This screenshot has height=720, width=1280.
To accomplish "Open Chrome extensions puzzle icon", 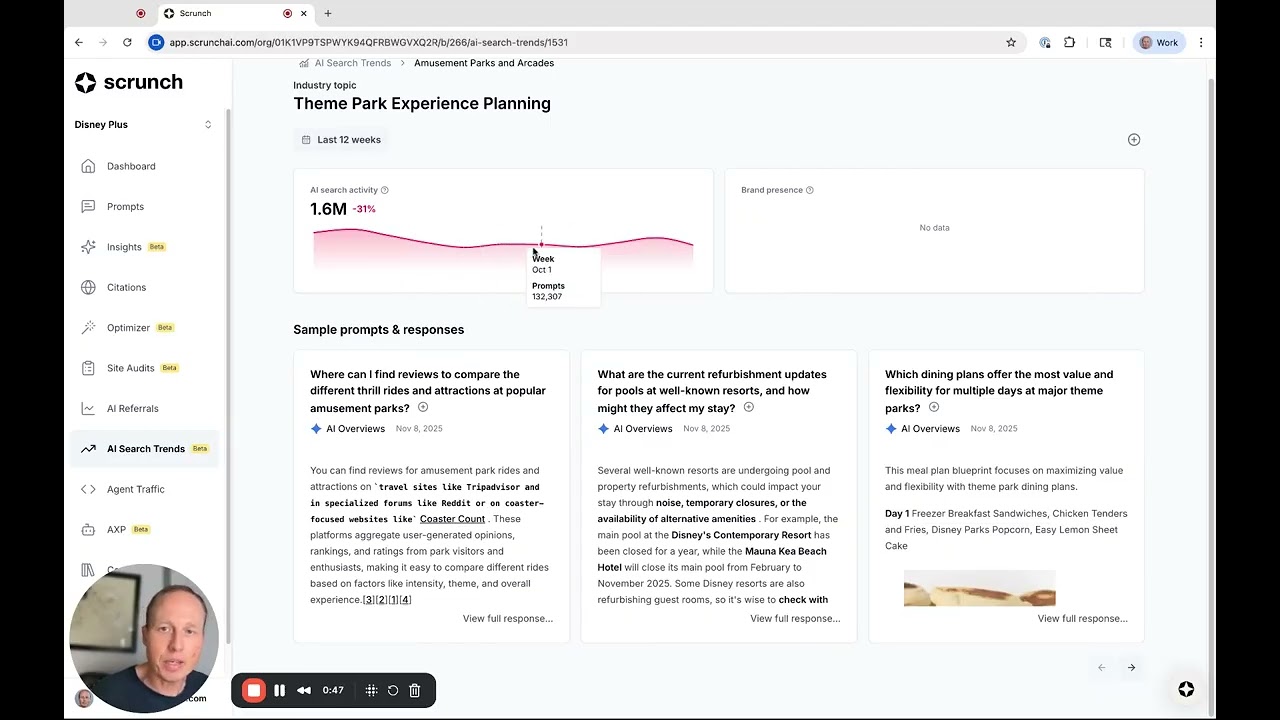I will pyautogui.click(x=1070, y=42).
